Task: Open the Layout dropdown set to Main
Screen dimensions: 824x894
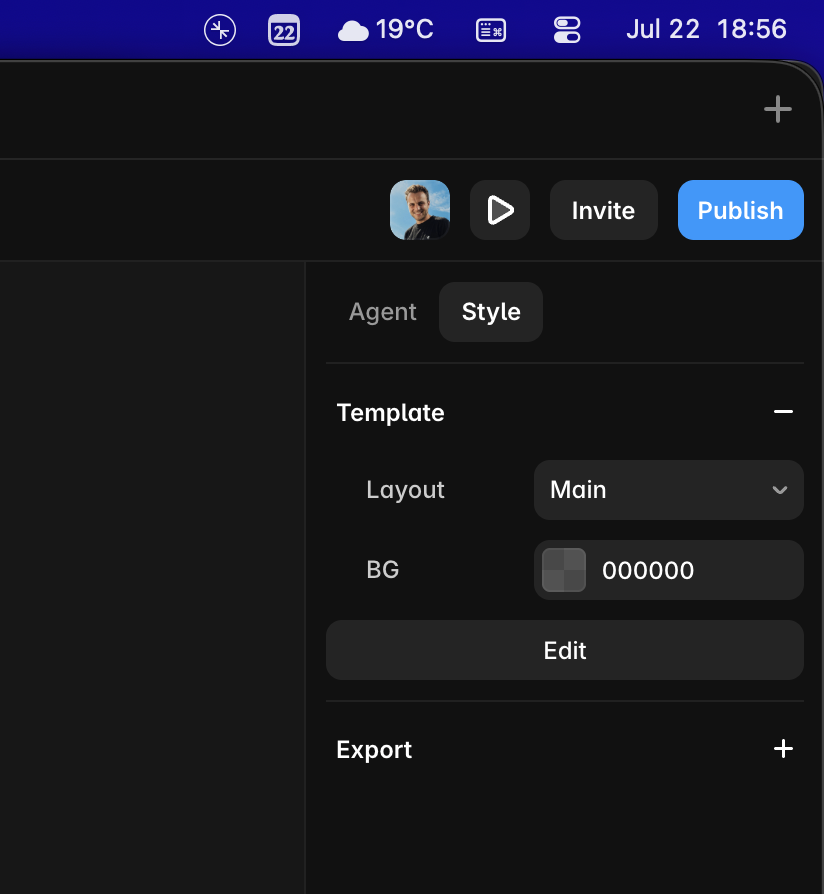Action: coord(669,490)
